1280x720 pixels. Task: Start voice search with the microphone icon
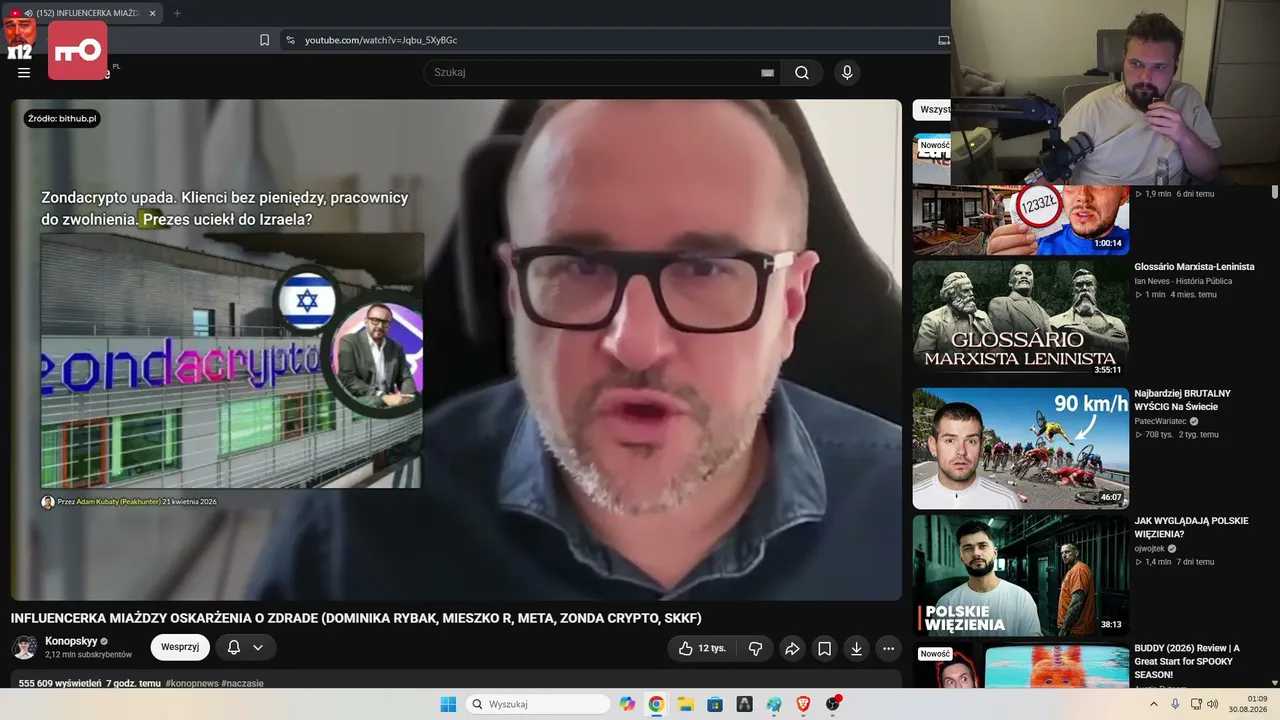847,72
